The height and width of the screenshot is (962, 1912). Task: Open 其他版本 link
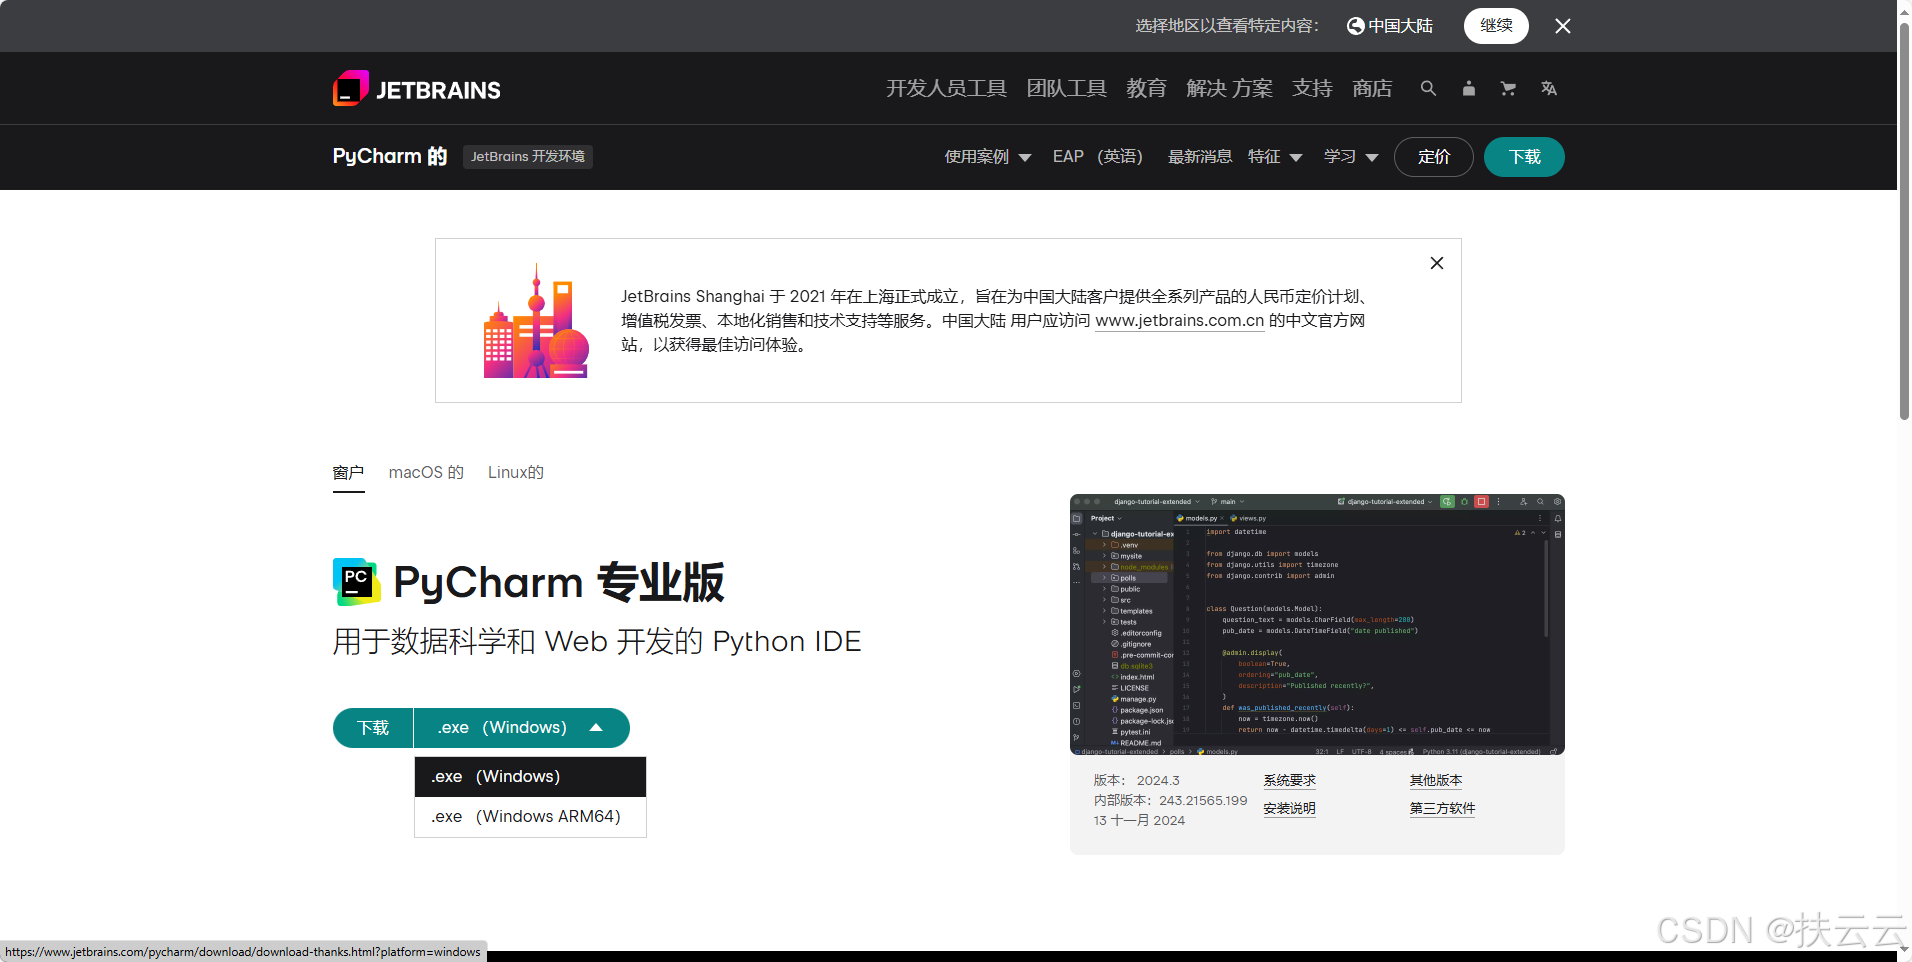pos(1436,781)
